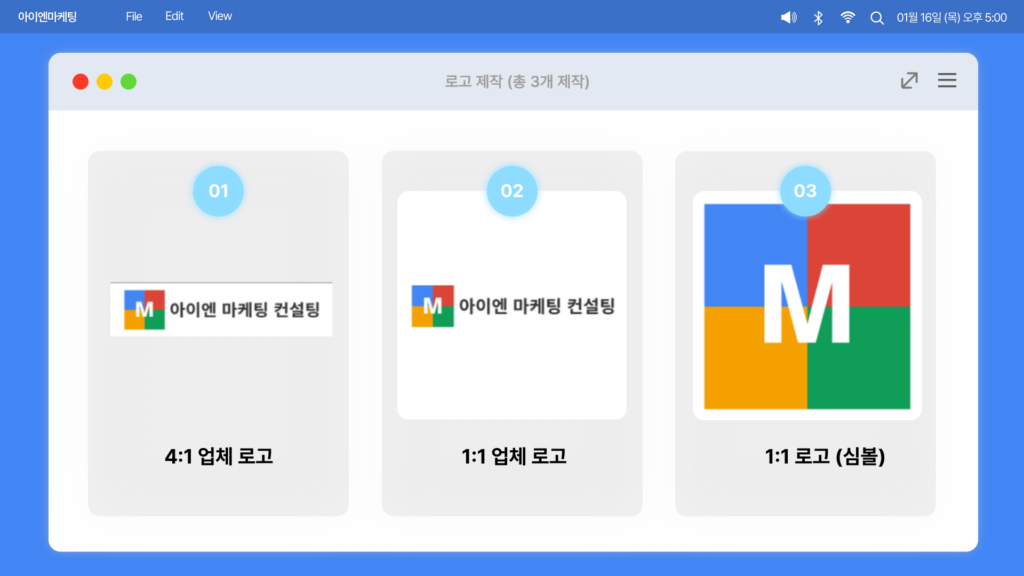Click the 4:1 업체 로고 label
Screen dimensions: 1024x576
click(219, 456)
